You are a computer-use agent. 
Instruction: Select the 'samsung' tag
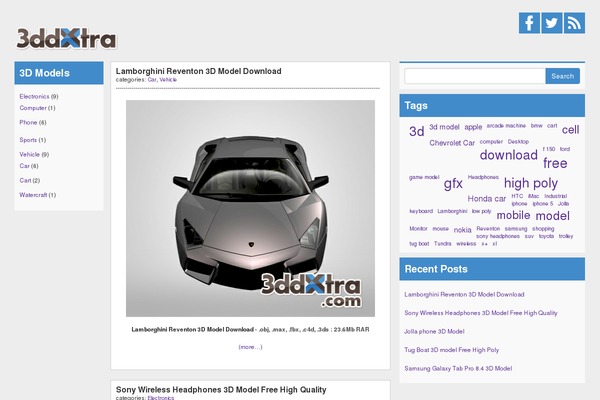[516, 229]
